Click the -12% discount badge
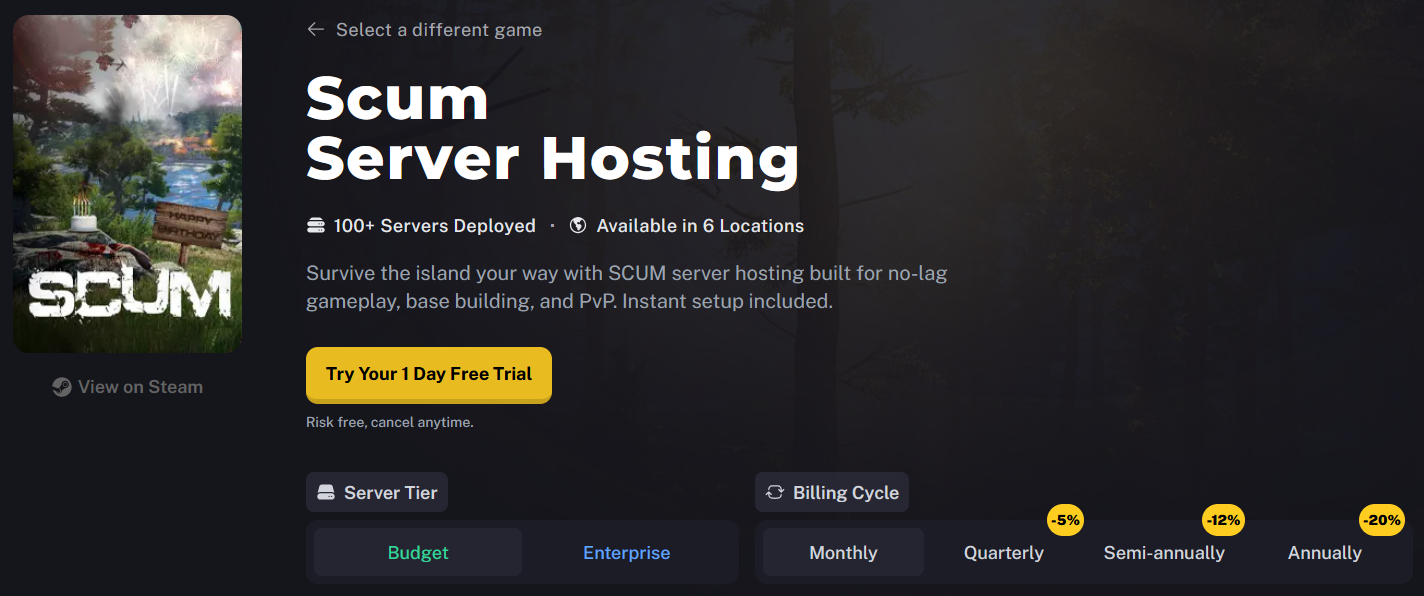The height and width of the screenshot is (596, 1424). pyautogui.click(x=1223, y=520)
